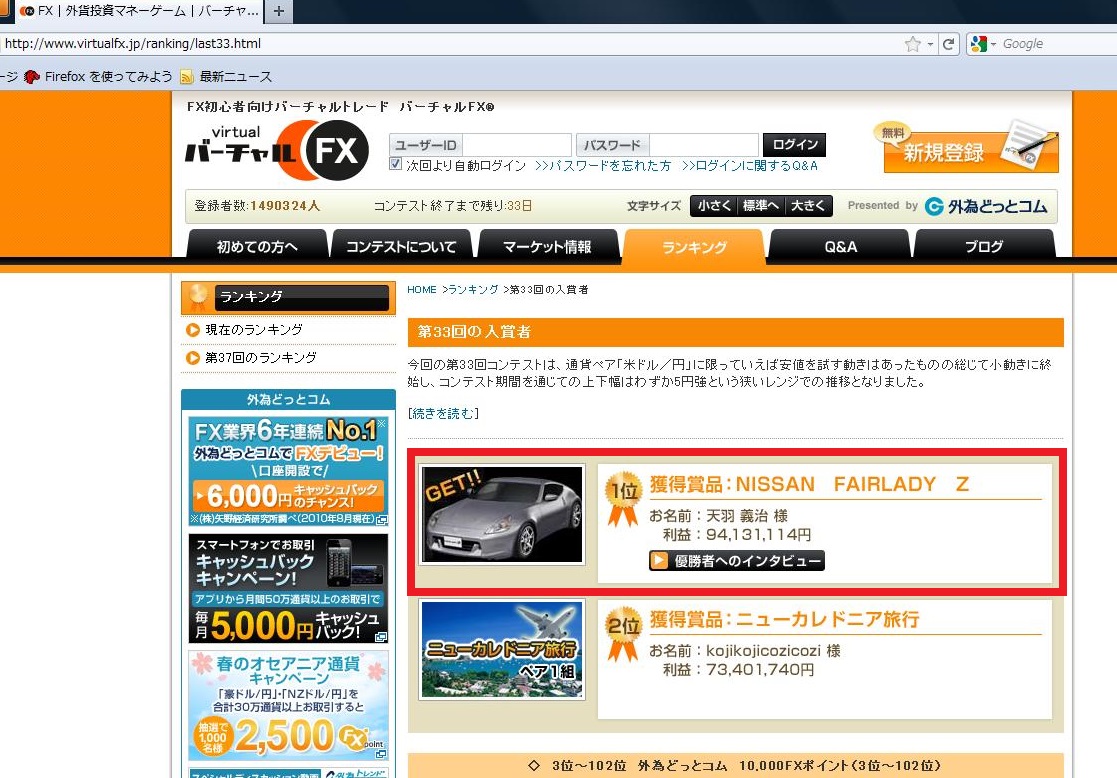Click the 利益：73,401,740円 text

(738, 670)
